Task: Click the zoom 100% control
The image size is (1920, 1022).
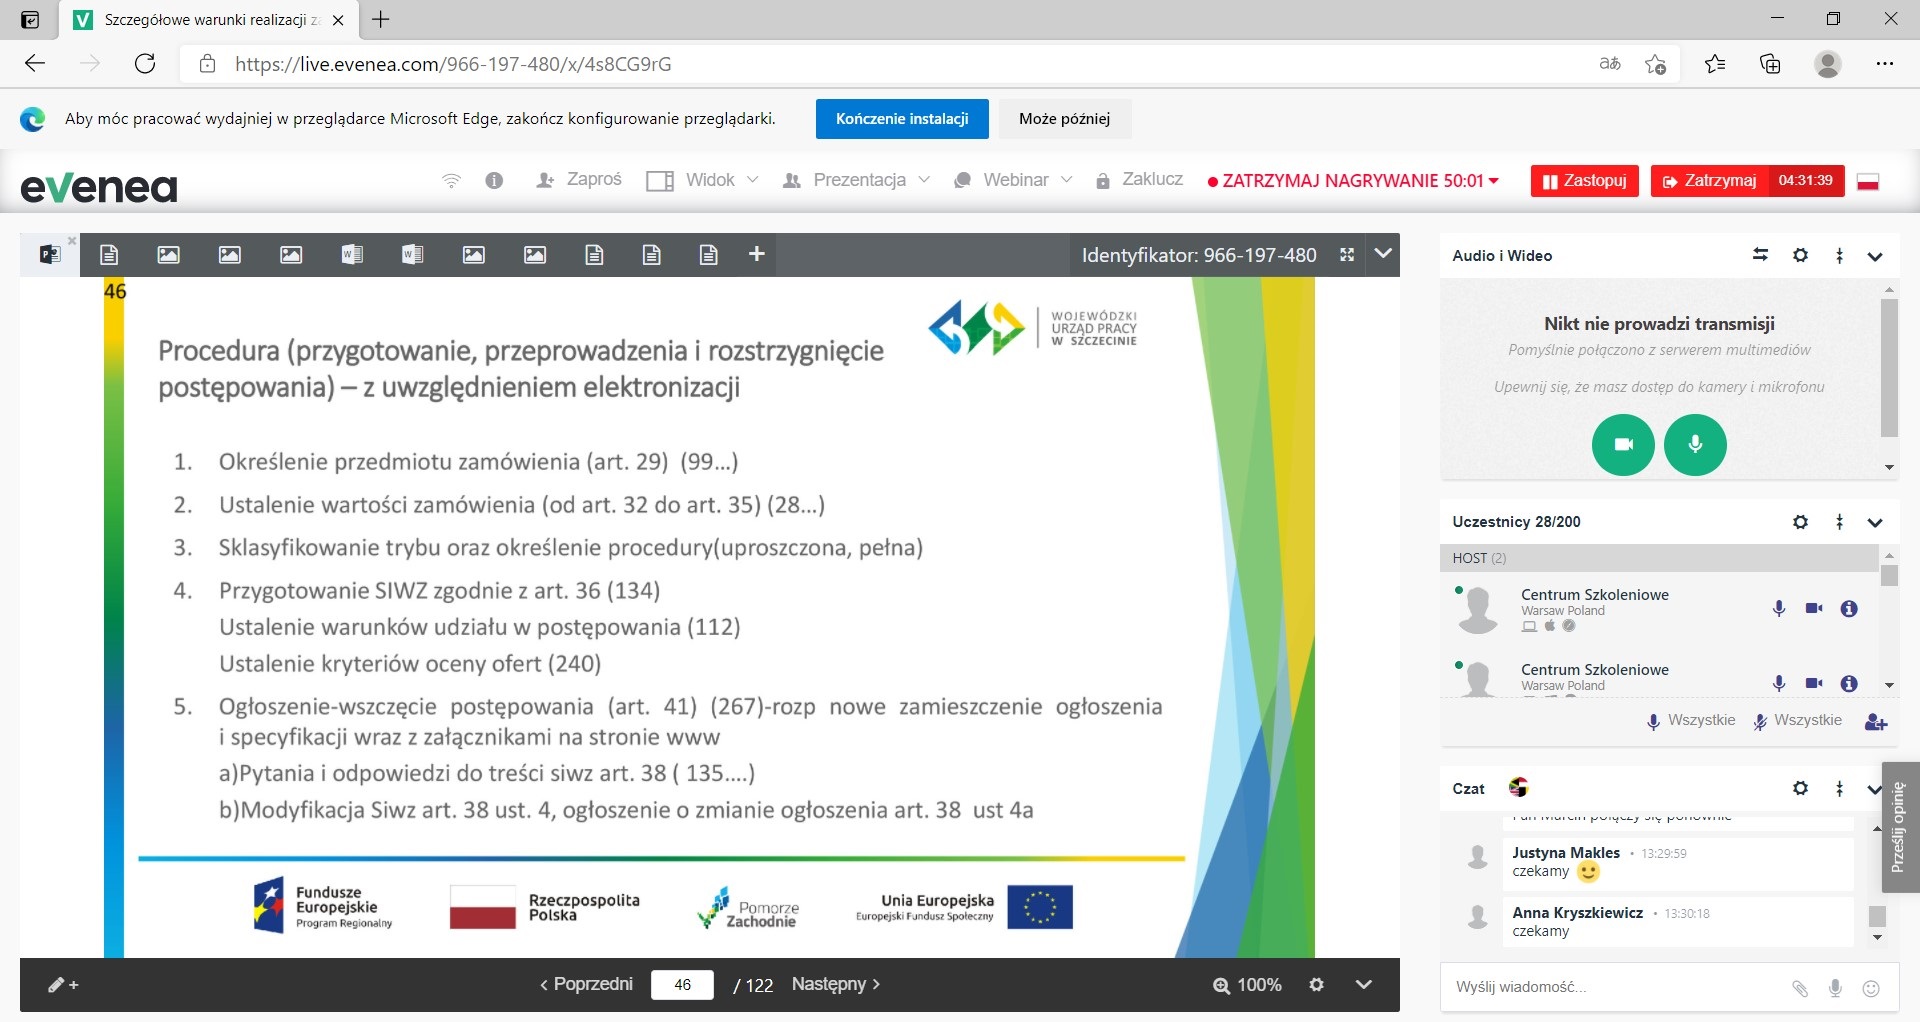Action: 1247,985
